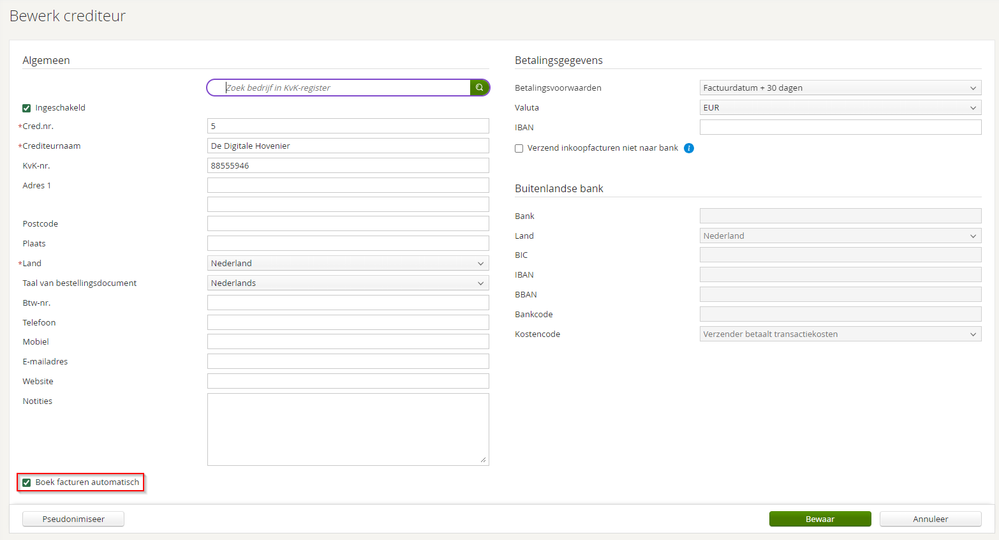Click the green KvK search magnifier icon
Screen dimensions: 999x540
coord(480,88)
